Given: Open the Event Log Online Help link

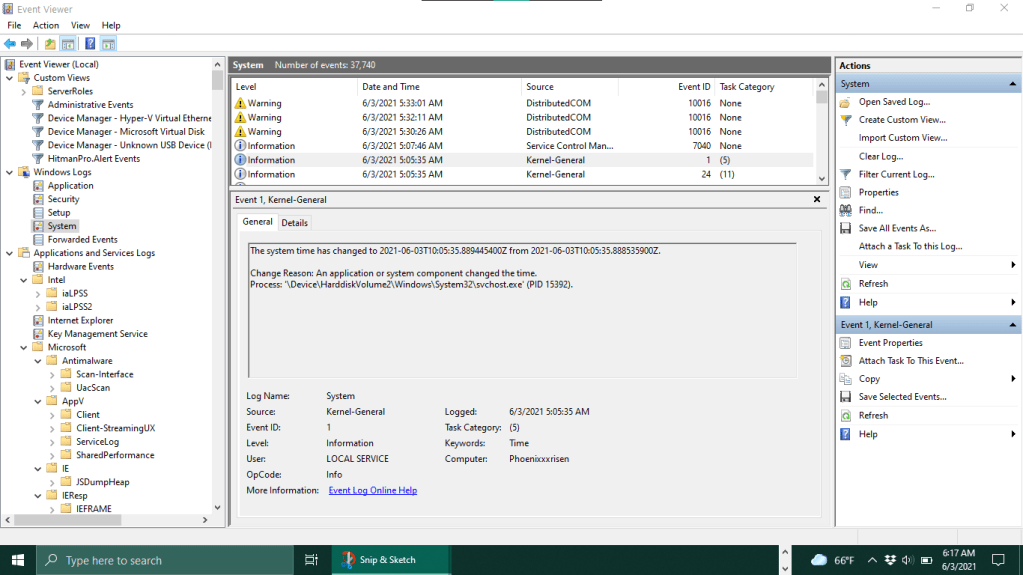Looking at the screenshot, I should click(x=372, y=490).
